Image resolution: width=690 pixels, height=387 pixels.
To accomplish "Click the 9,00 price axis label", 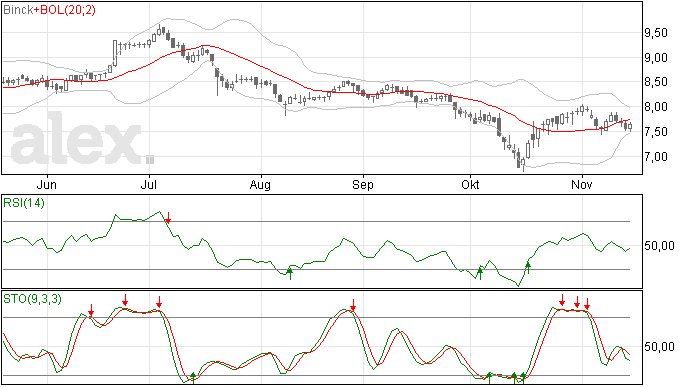I will click(x=656, y=58).
